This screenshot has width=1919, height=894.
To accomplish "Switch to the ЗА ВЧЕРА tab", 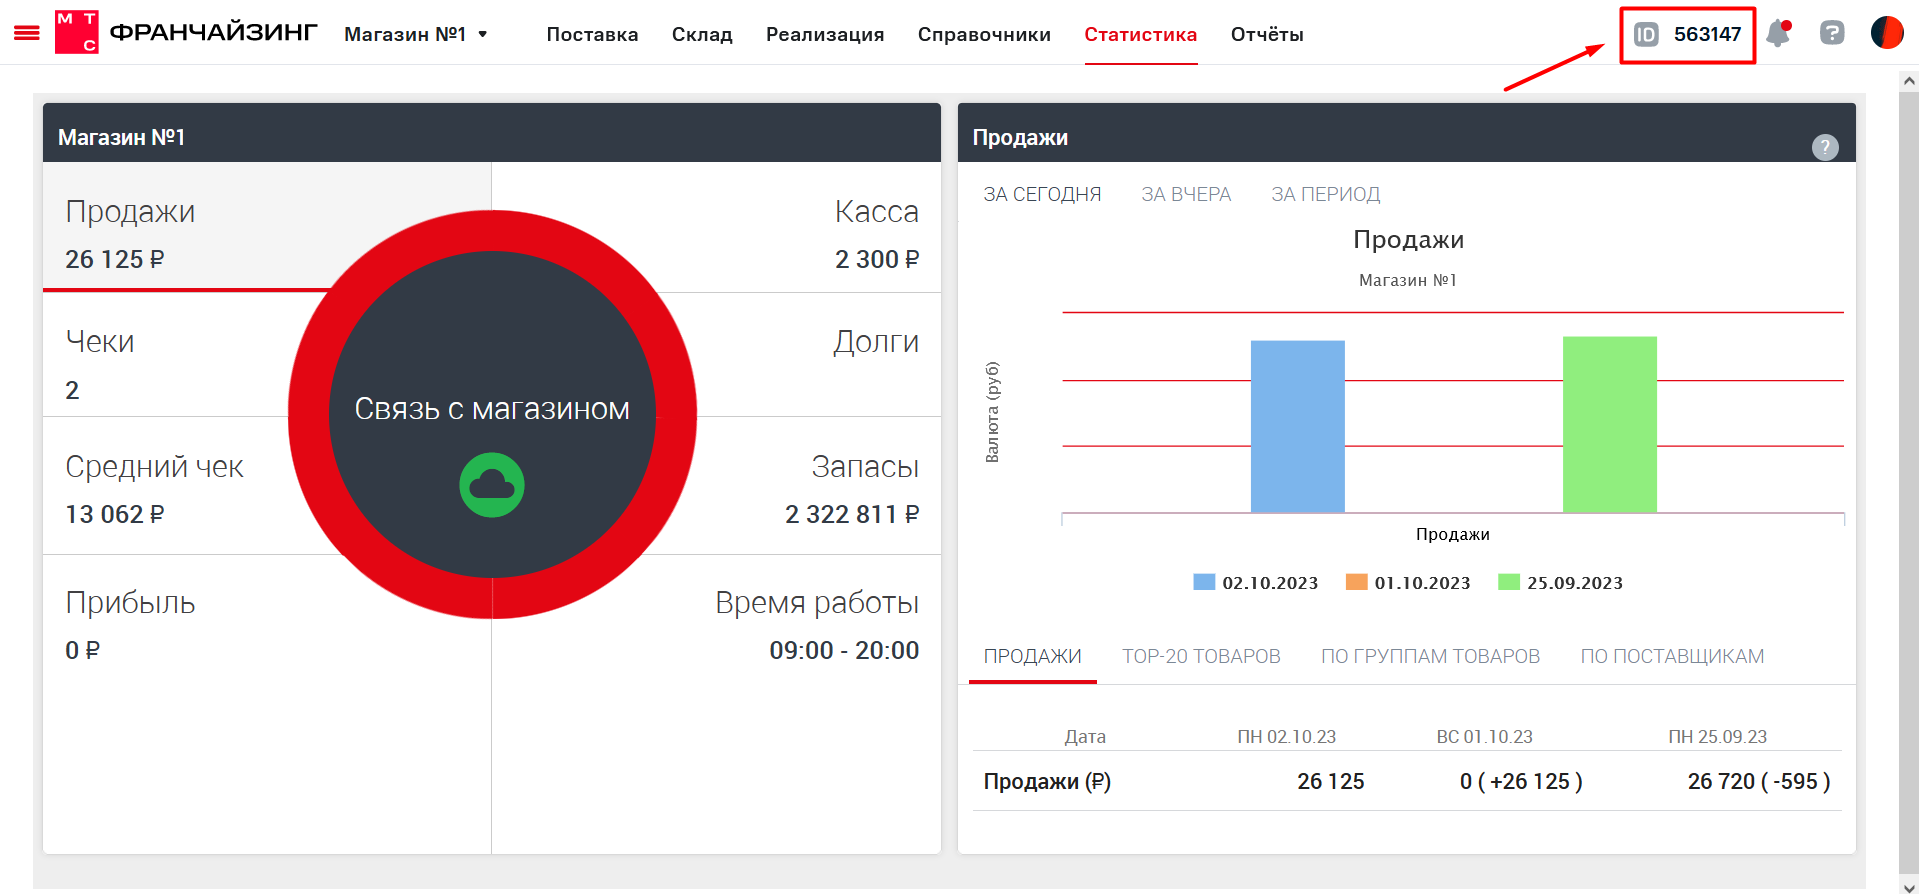I will pos(1186,194).
